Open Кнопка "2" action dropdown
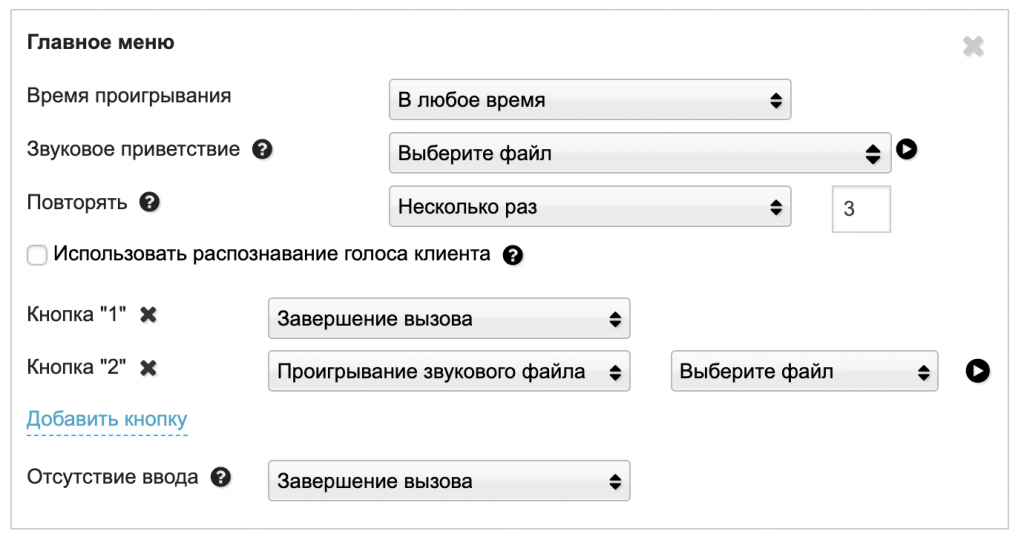The width and height of the screenshot is (1024, 537). tap(449, 372)
